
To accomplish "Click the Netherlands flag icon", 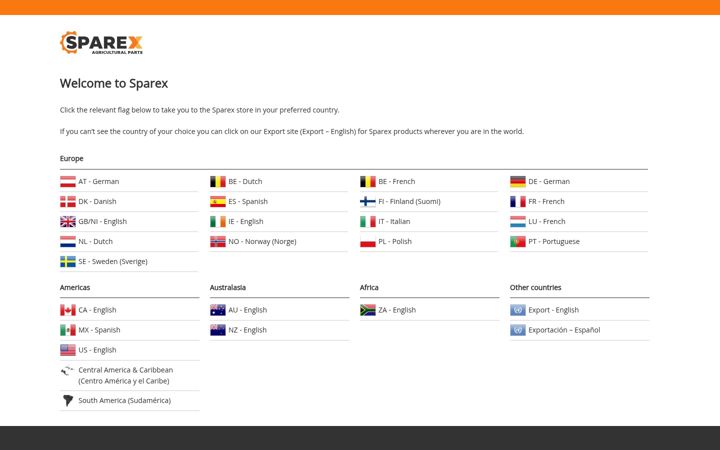I will point(68,242).
